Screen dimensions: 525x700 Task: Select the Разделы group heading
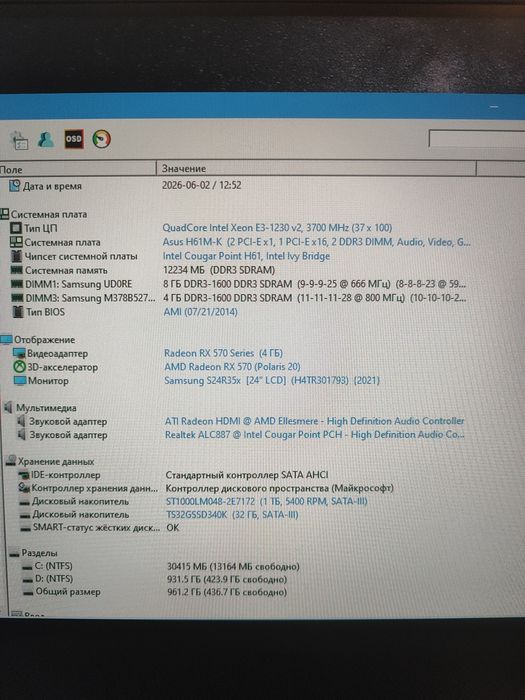(39, 553)
